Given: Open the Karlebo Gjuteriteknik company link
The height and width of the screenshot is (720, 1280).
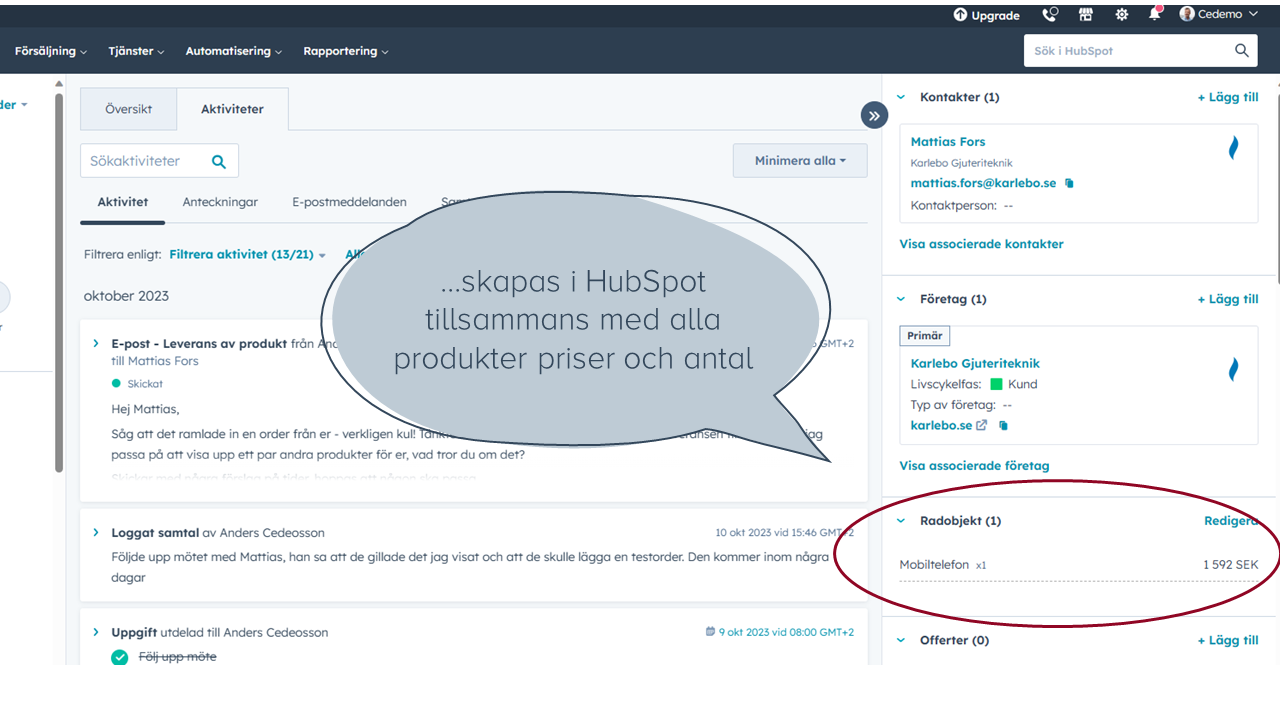Looking at the screenshot, I should pyautogui.click(x=975, y=364).
